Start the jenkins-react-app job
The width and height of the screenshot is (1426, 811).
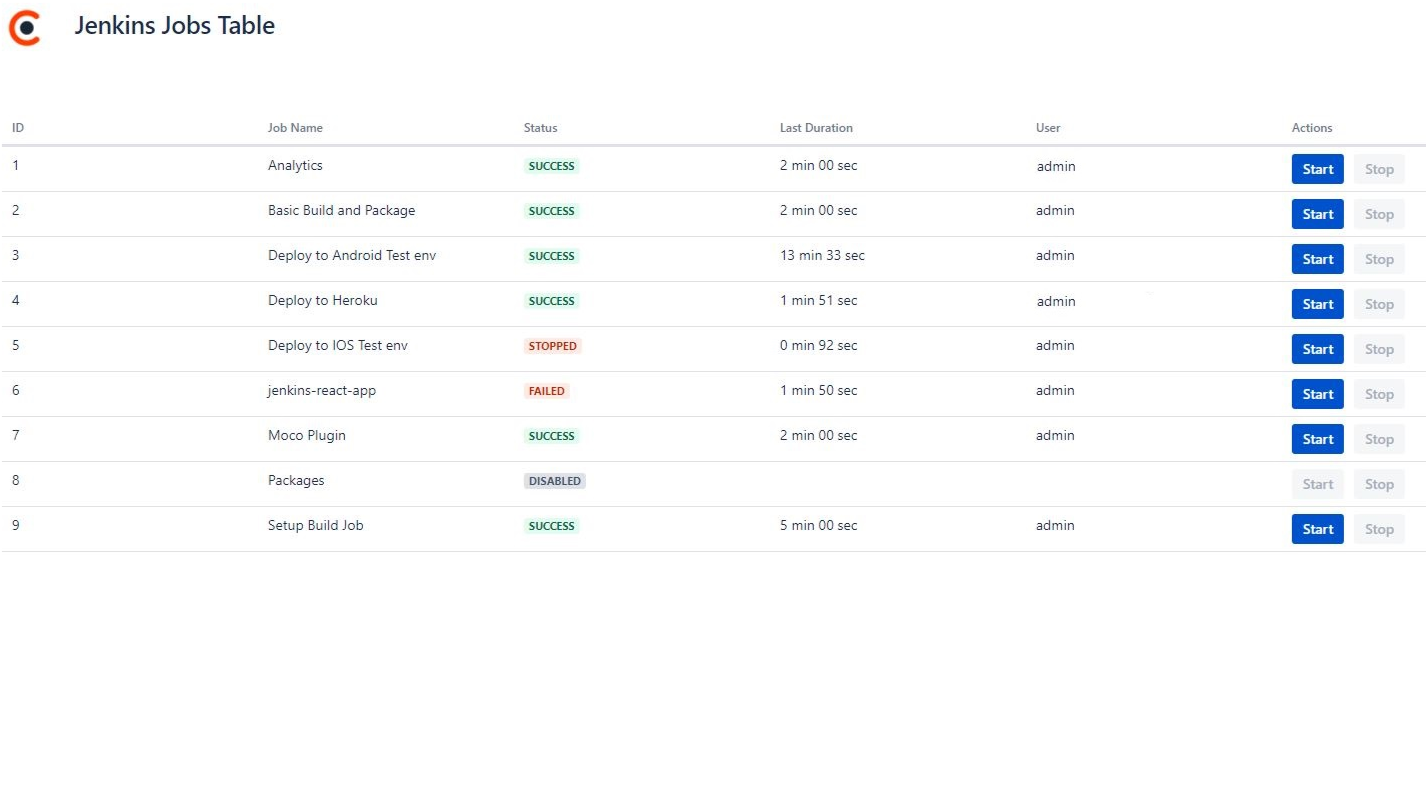pyautogui.click(x=1317, y=394)
